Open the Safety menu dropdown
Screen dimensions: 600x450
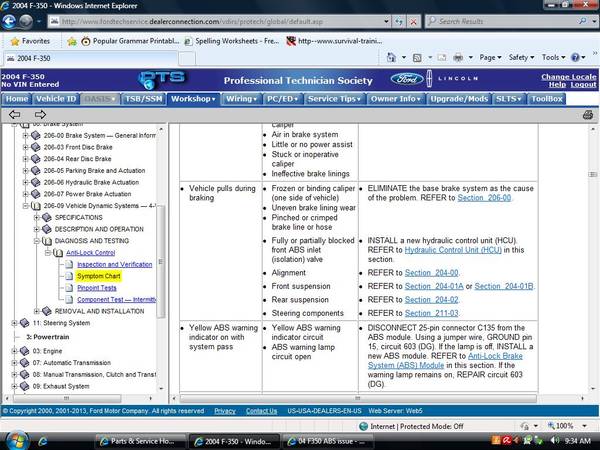[521, 58]
